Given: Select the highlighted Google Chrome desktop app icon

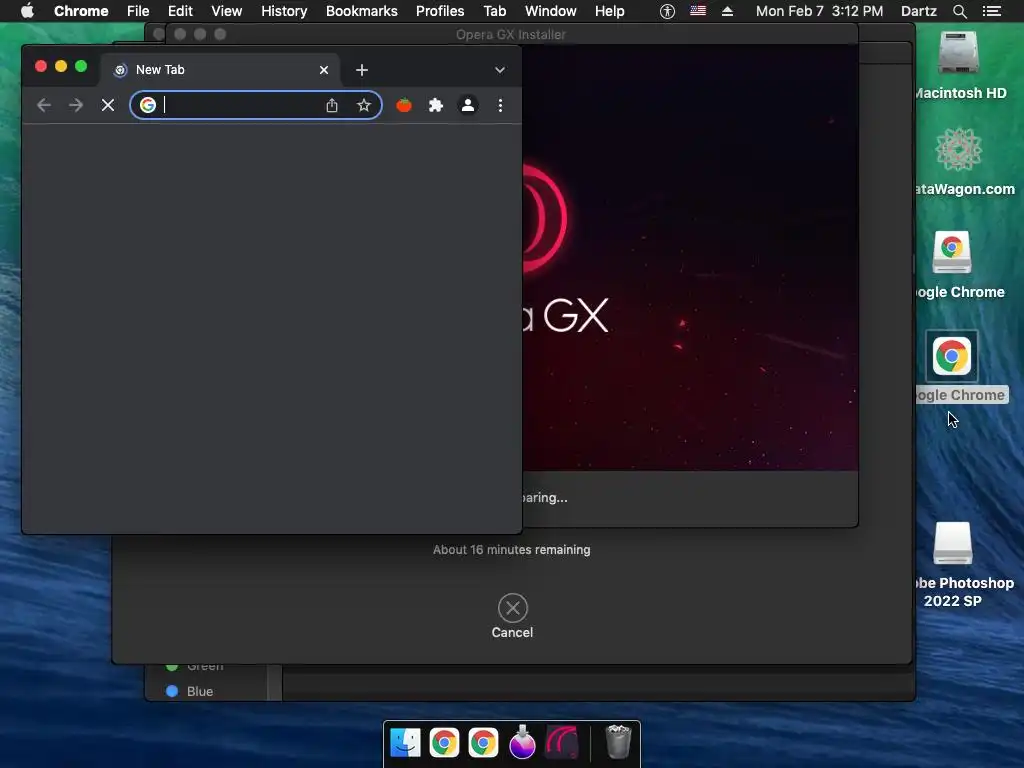Looking at the screenshot, I should click(952, 356).
